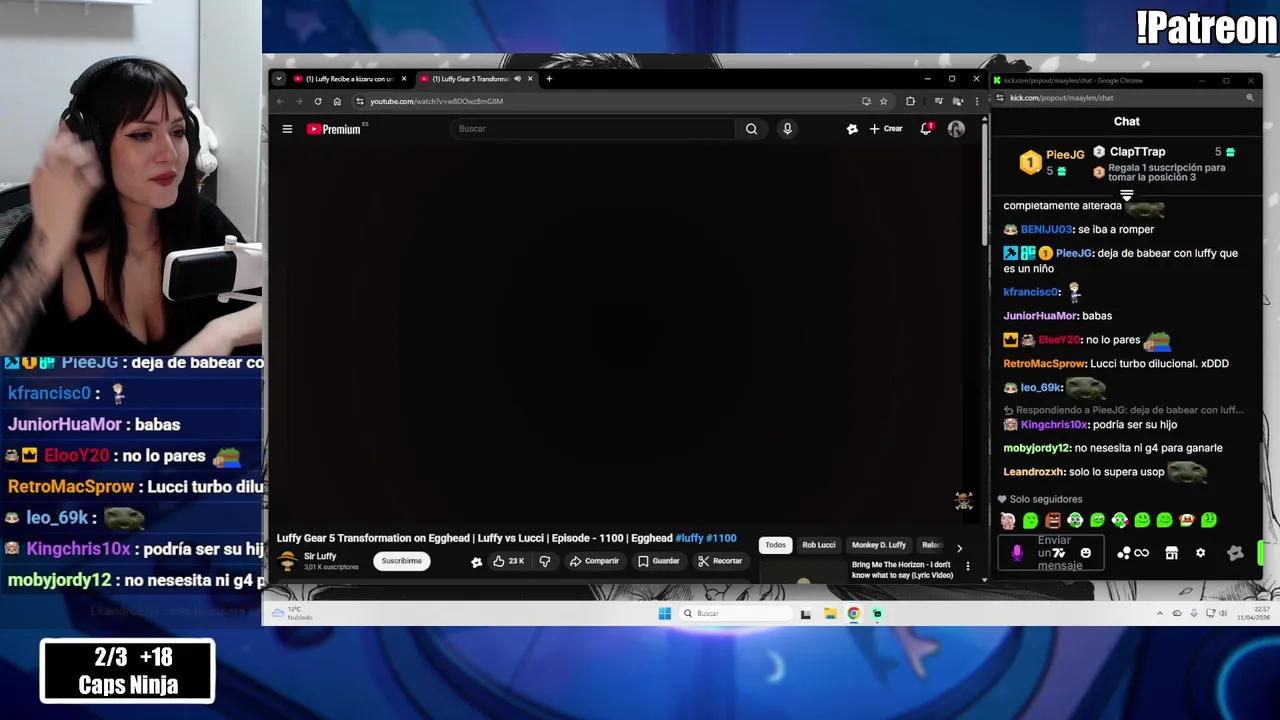Click the #1100 hashtag link
Viewport: 1280px width, 720px height.
(721, 538)
